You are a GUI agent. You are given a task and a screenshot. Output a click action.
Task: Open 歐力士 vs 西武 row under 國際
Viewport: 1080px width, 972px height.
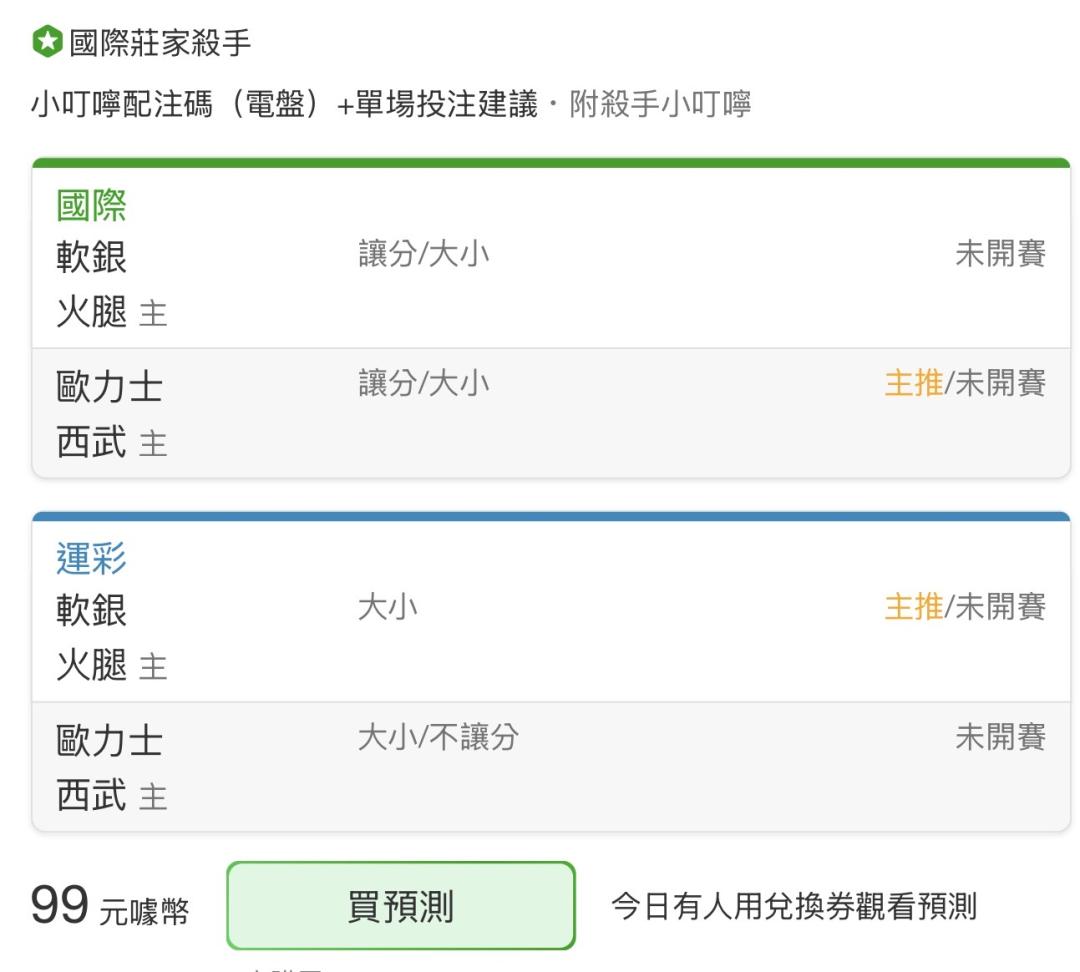[551, 413]
